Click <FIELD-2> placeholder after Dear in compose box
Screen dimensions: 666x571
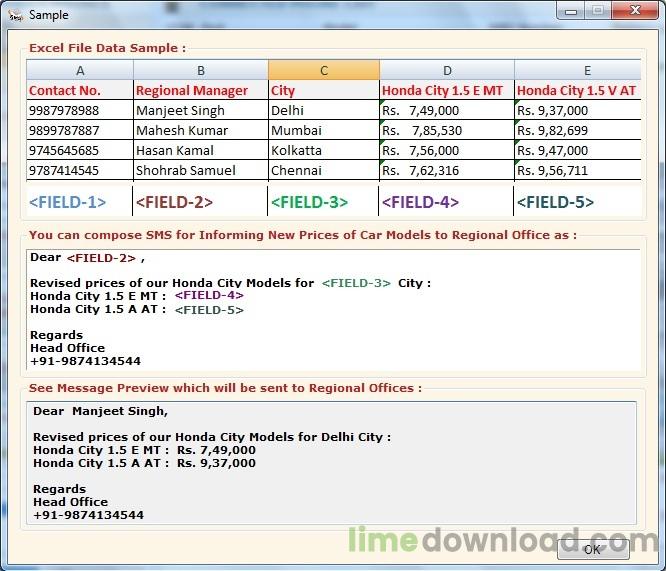[x=101, y=258]
